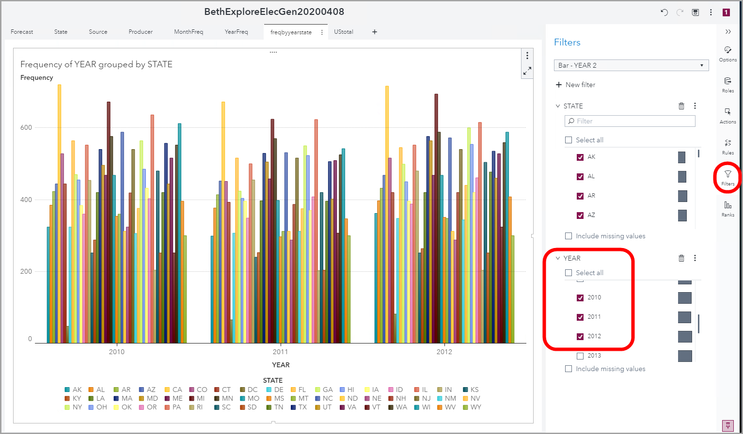Enable Include missing values under STATE
The width and height of the screenshot is (743, 434).
(569, 235)
